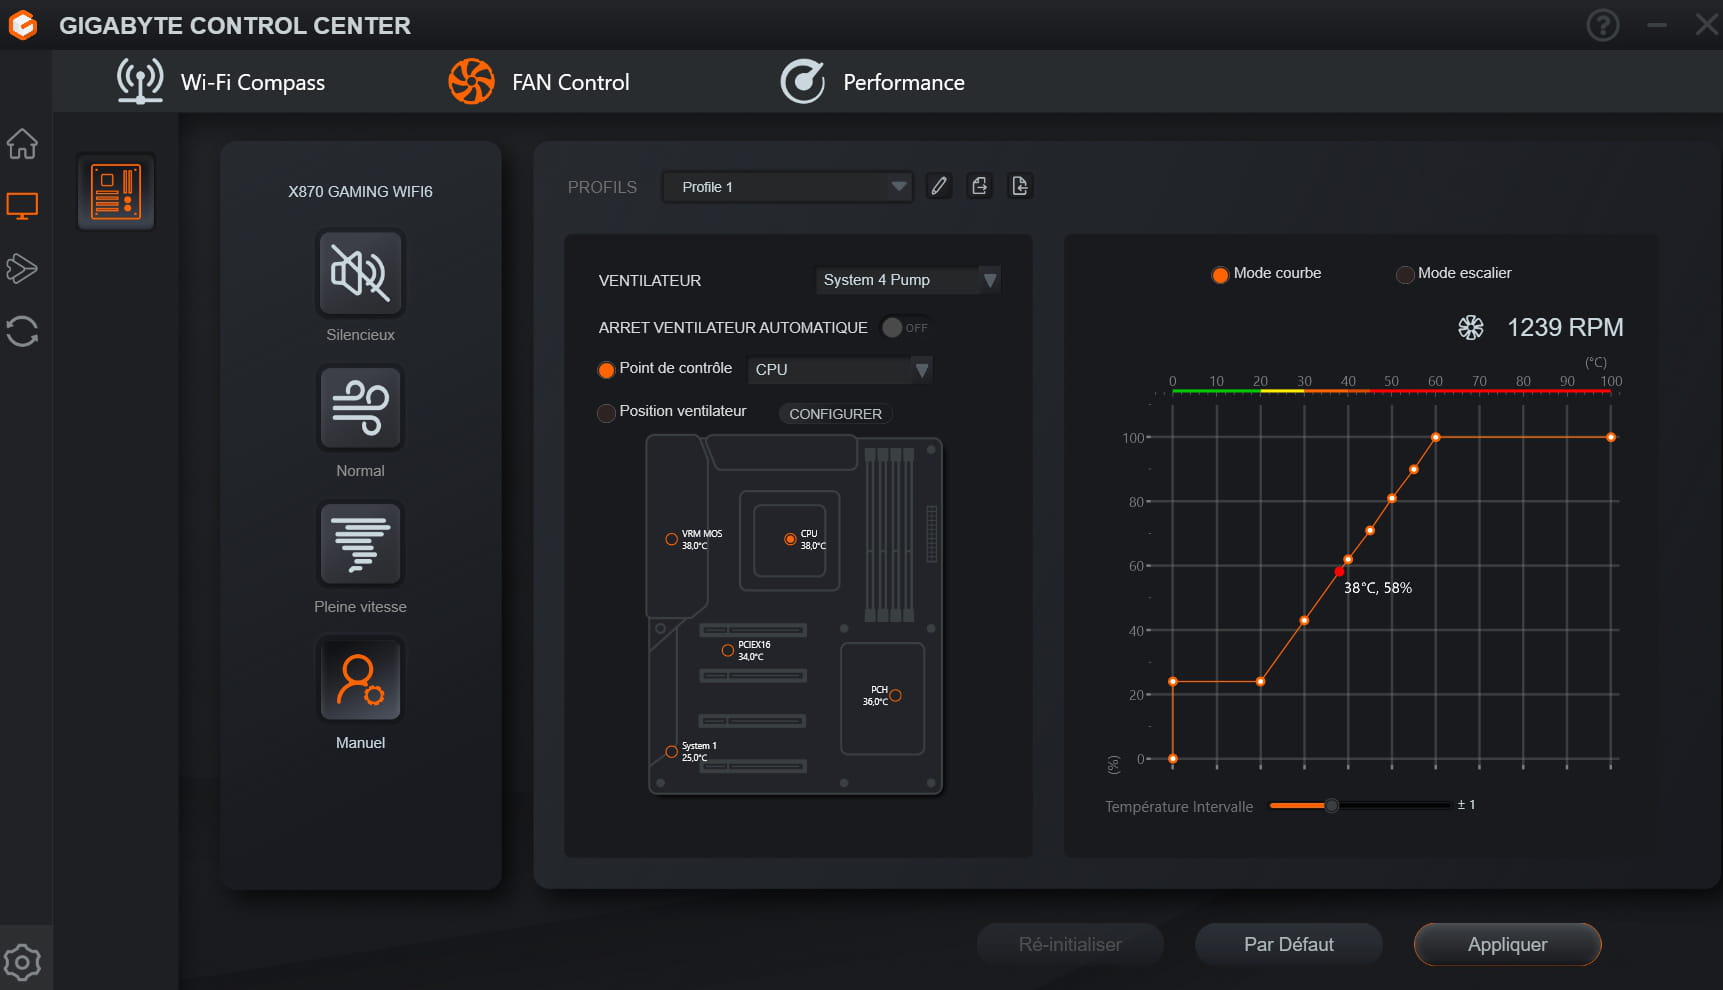
Task: Open the System 4 Pump fan dropdown
Action: click(x=908, y=280)
